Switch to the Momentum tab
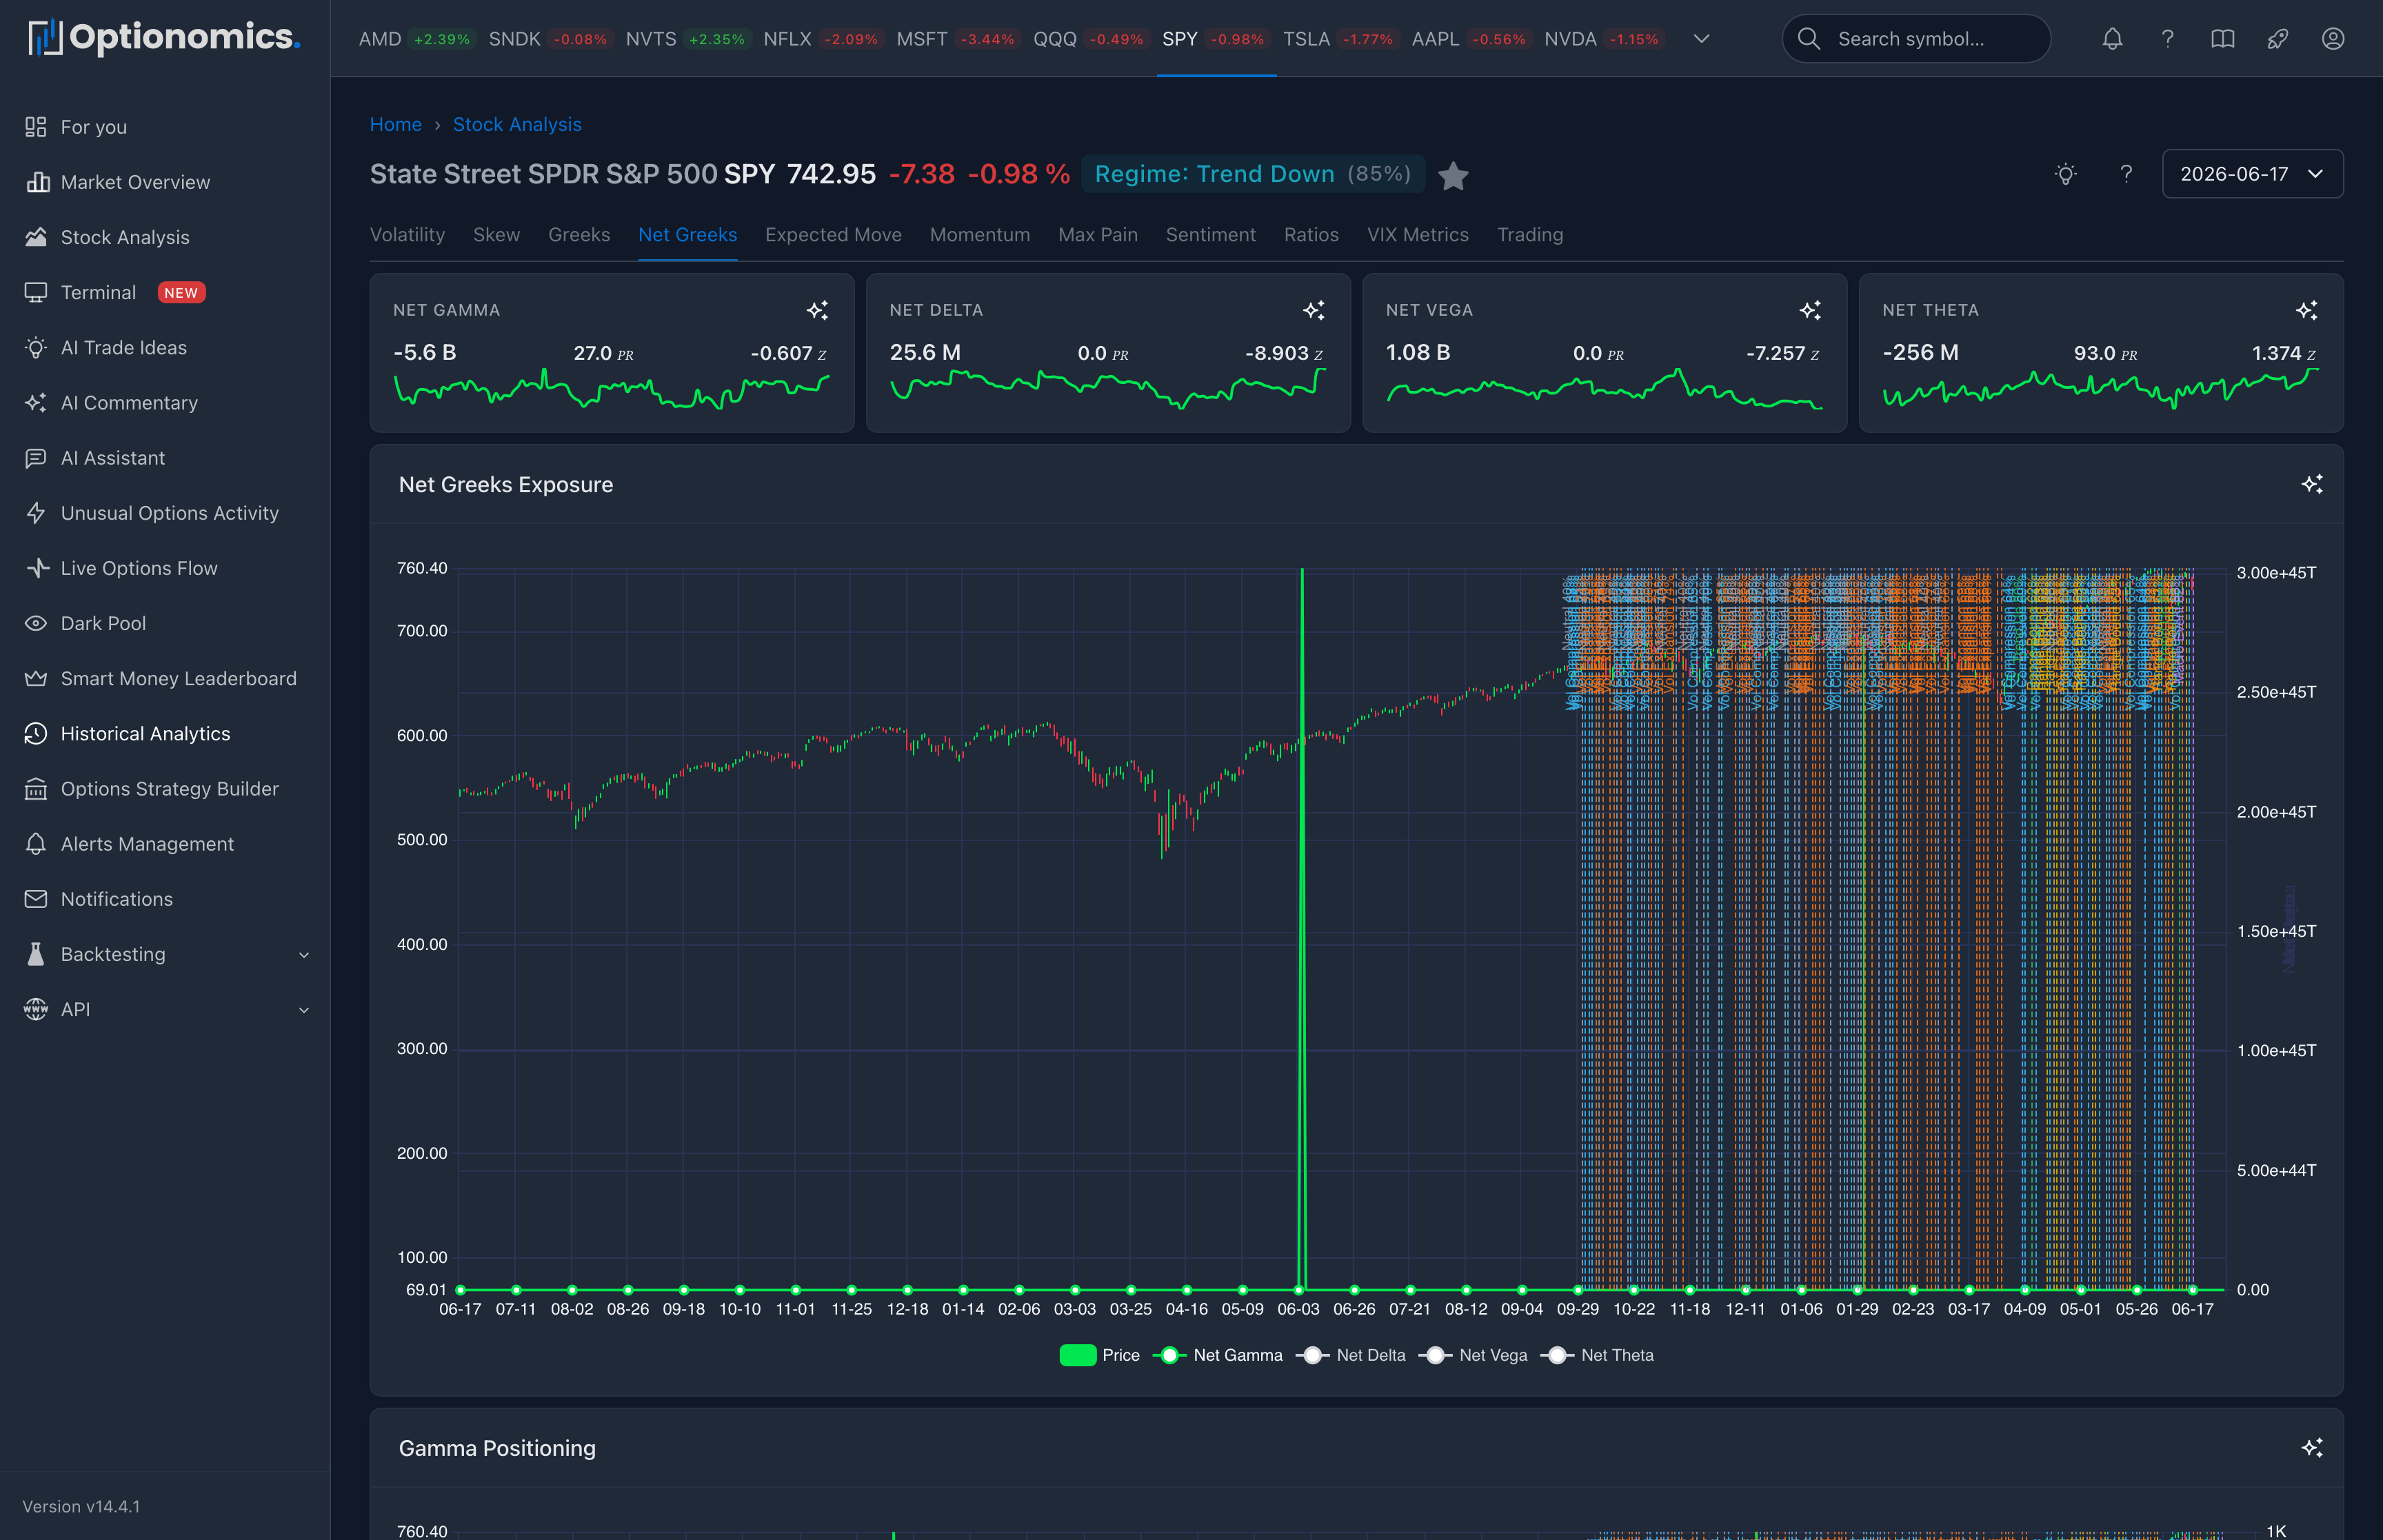 coord(980,235)
